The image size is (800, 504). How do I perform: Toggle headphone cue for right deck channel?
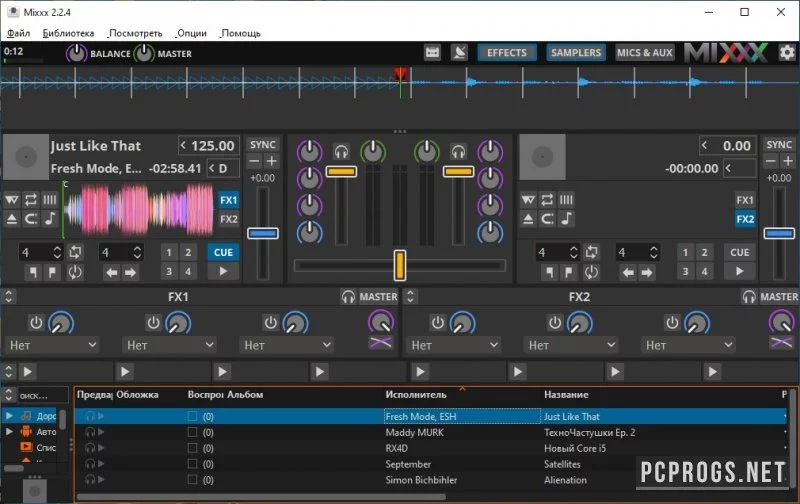458,152
